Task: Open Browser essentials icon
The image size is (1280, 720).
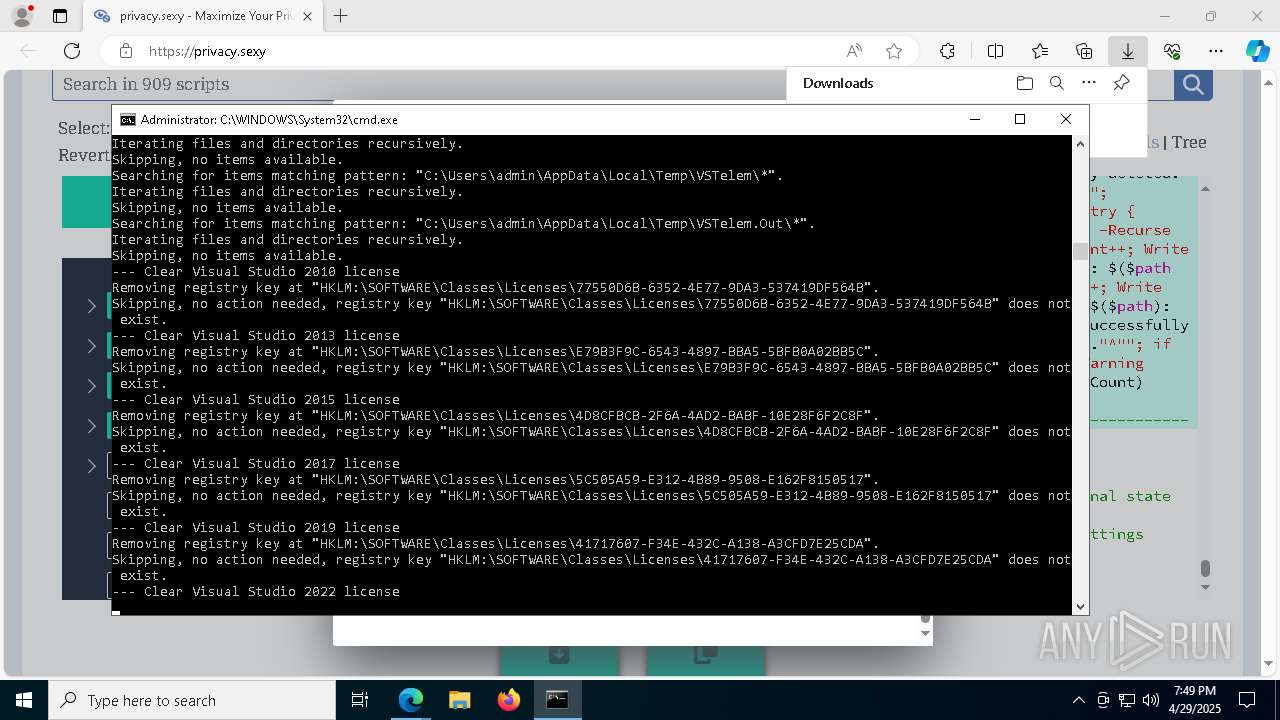Action: click(x=1172, y=51)
